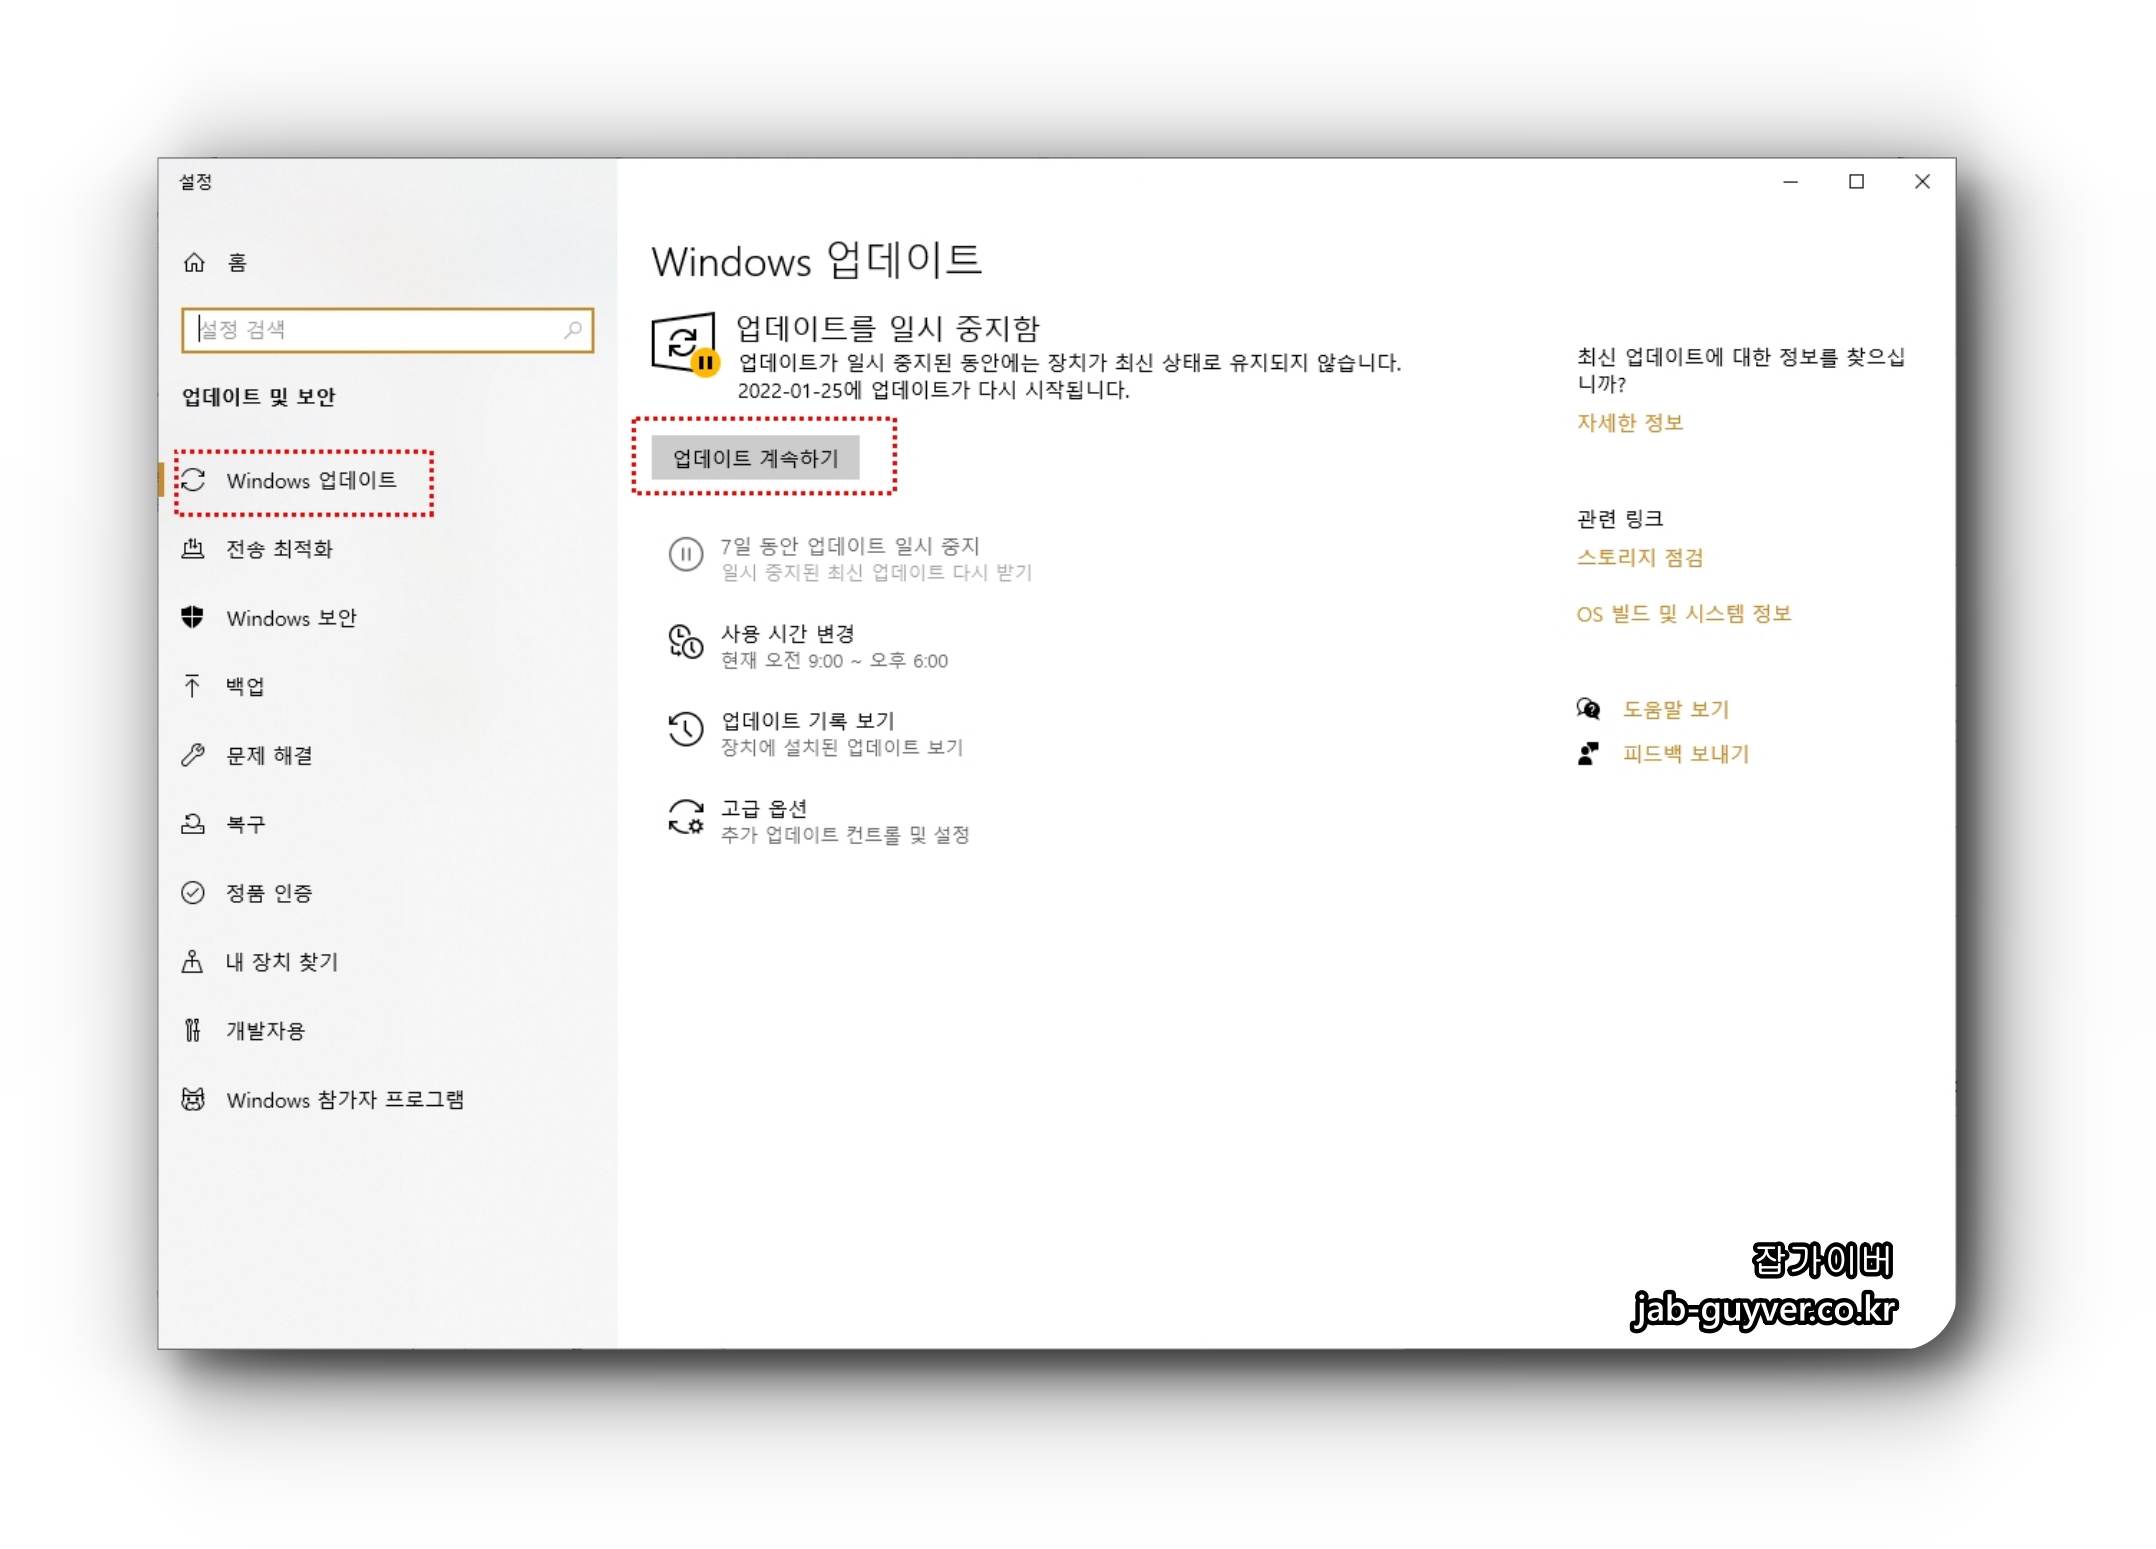Viewport: 2156px width, 1549px height.
Task: Click 정품 인증 checkmark icon
Action: (x=193, y=892)
